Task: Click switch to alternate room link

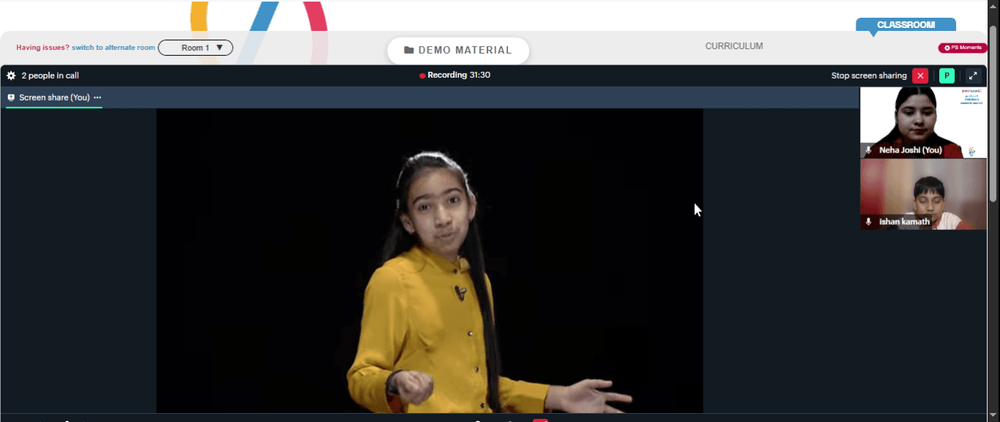Action: (x=114, y=48)
